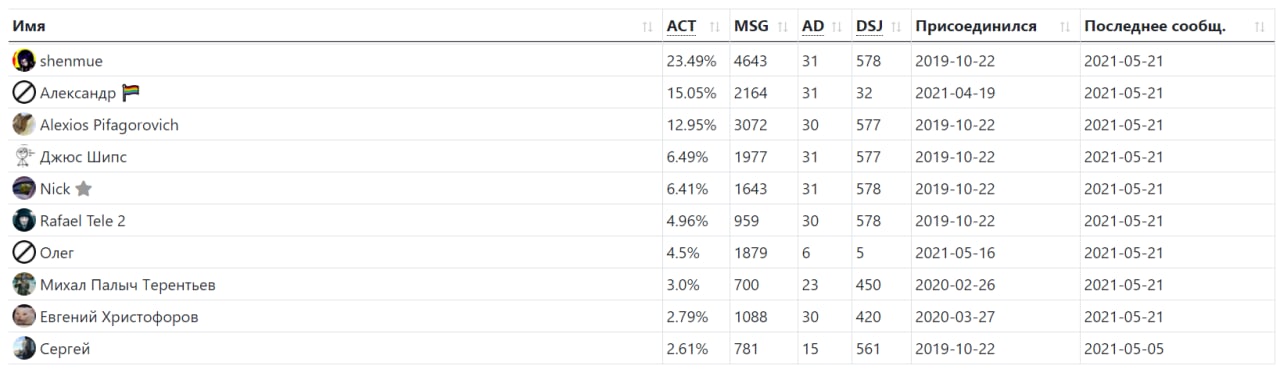The image size is (1280, 376).
Task: Click the blocked icon beside Олег
Action: click(x=24, y=253)
